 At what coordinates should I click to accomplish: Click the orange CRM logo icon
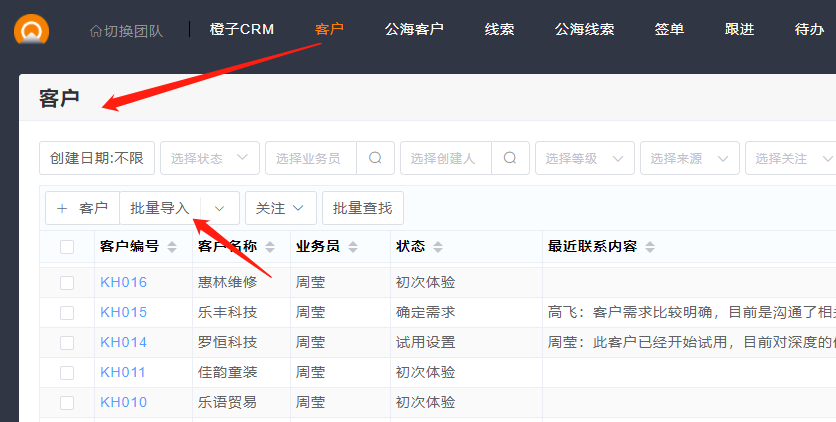pos(32,29)
